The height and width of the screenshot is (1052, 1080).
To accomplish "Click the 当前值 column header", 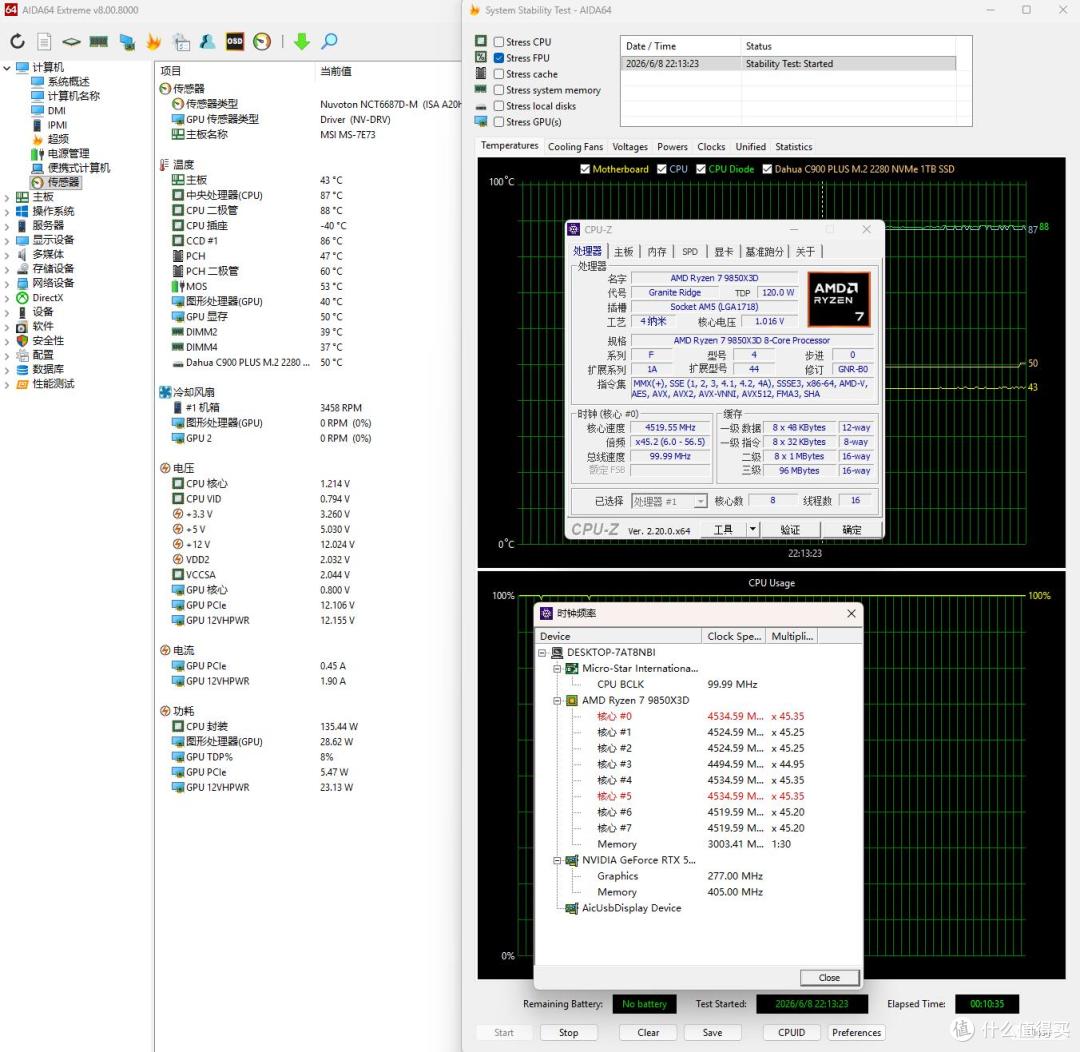I will click(335, 71).
